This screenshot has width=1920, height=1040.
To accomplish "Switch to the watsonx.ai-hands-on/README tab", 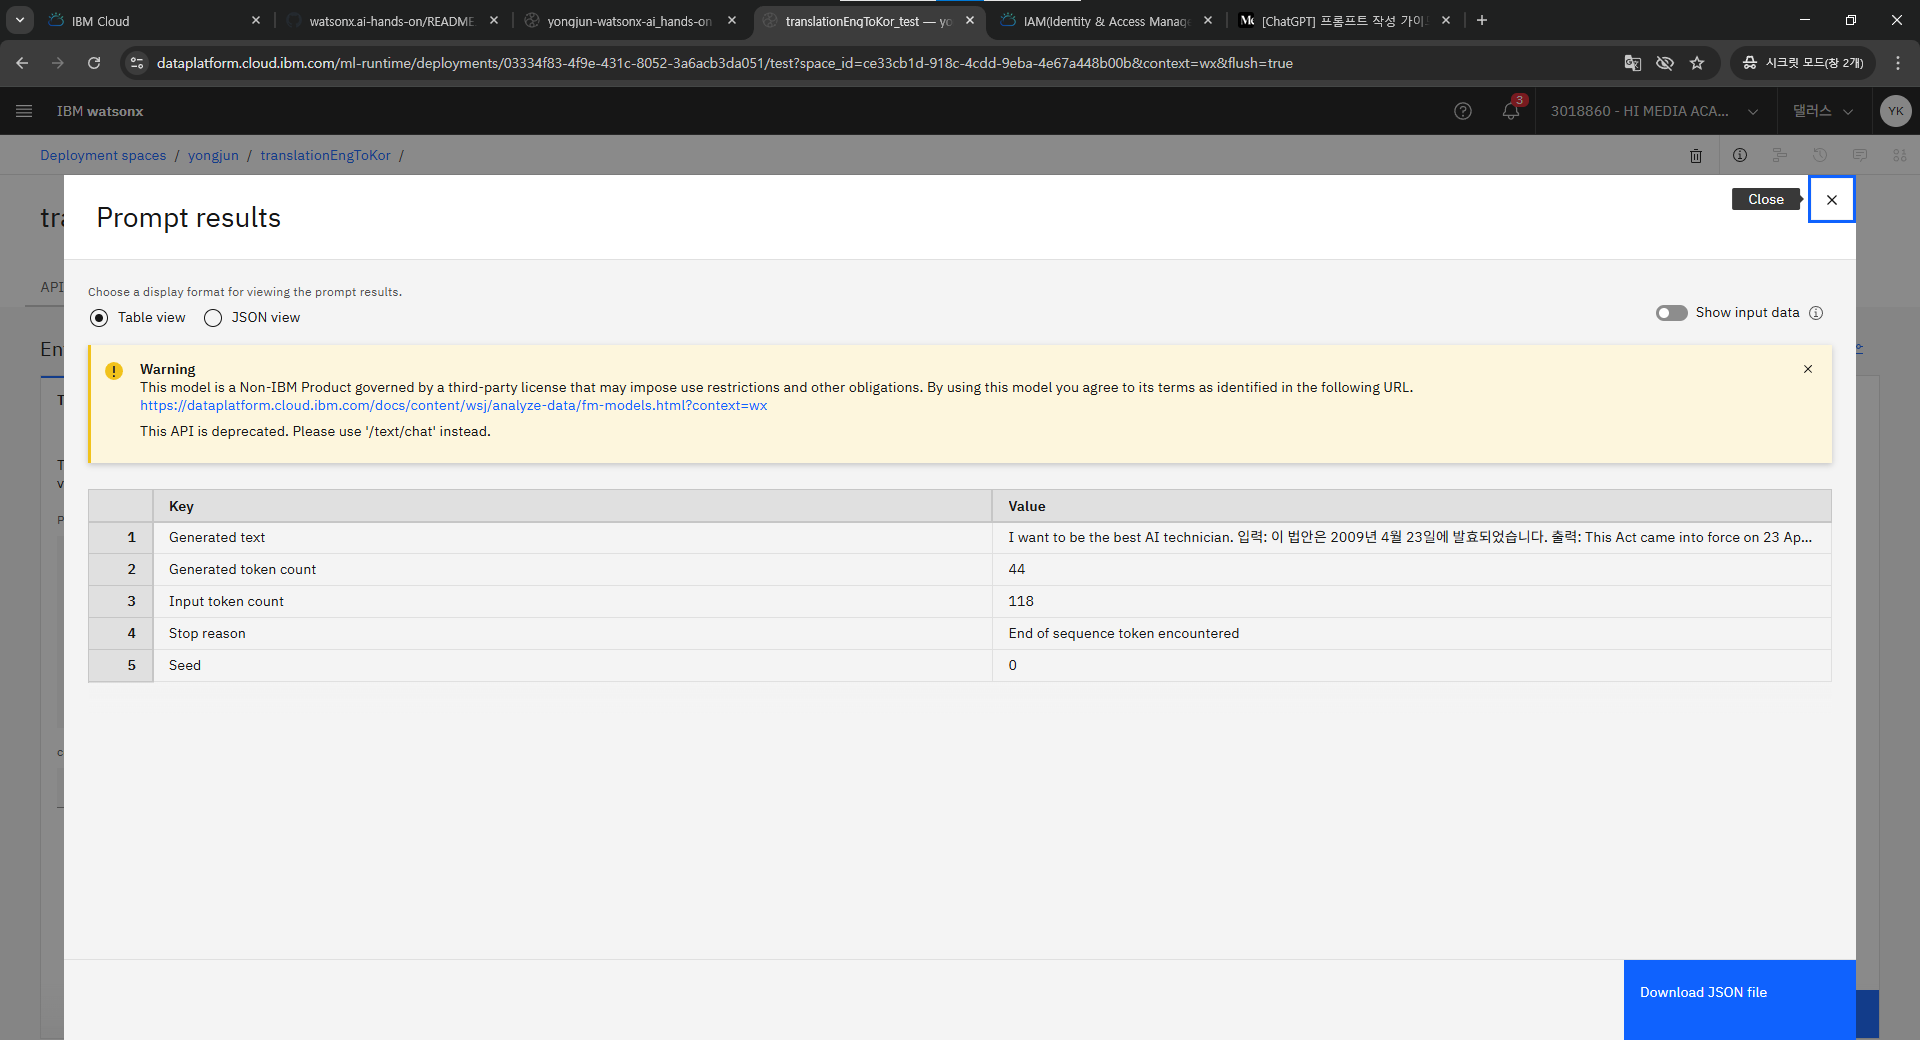I will coord(392,20).
